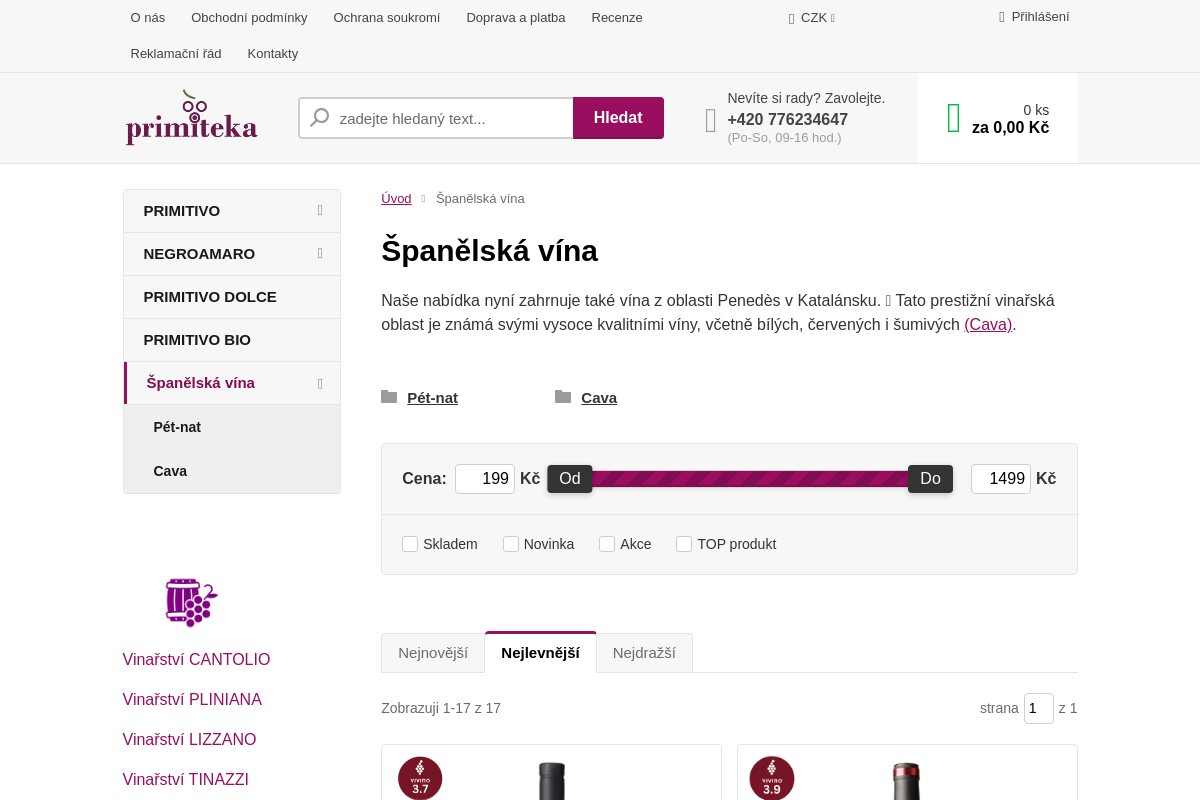The width and height of the screenshot is (1200, 800).
Task: Tick the Novinka filter checkbox
Action: (x=511, y=544)
